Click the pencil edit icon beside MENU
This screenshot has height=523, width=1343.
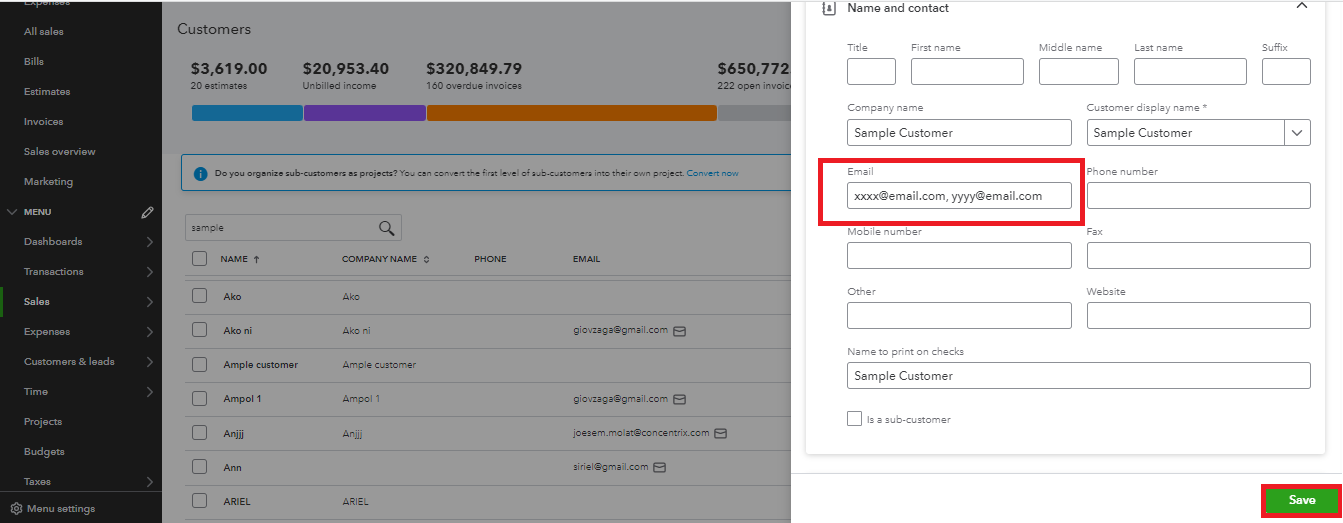coord(148,212)
